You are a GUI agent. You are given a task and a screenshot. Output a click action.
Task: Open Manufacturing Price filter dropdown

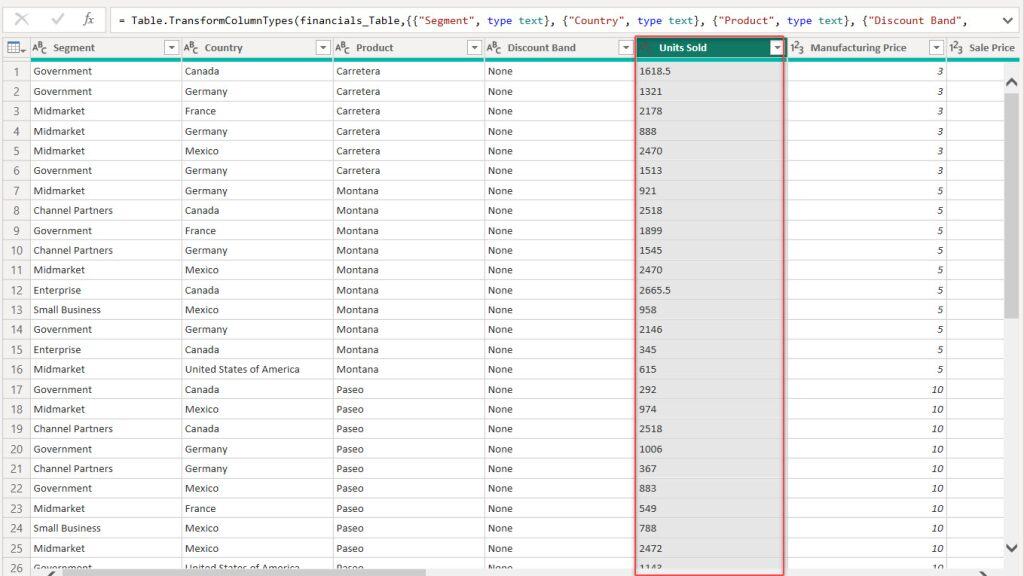(936, 48)
